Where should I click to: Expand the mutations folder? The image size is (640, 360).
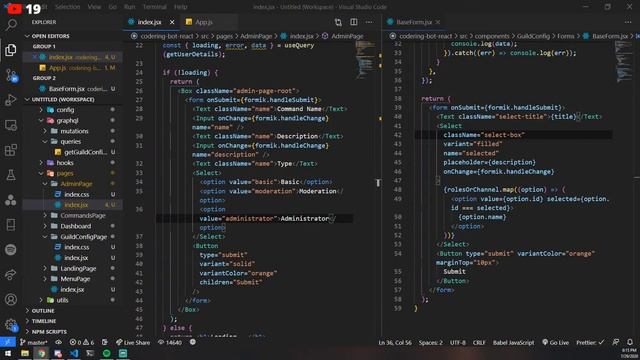(x=73, y=131)
